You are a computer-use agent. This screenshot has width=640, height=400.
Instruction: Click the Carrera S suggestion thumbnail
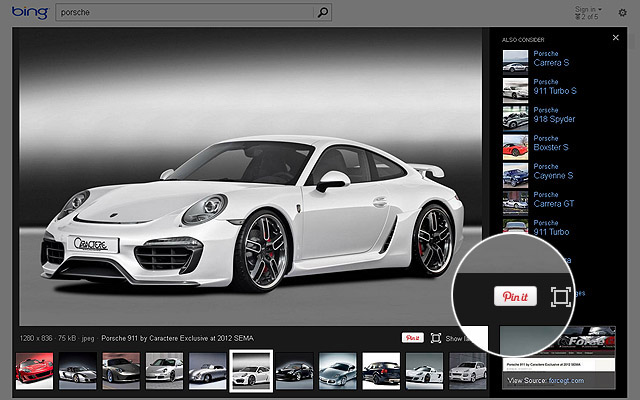coord(515,61)
